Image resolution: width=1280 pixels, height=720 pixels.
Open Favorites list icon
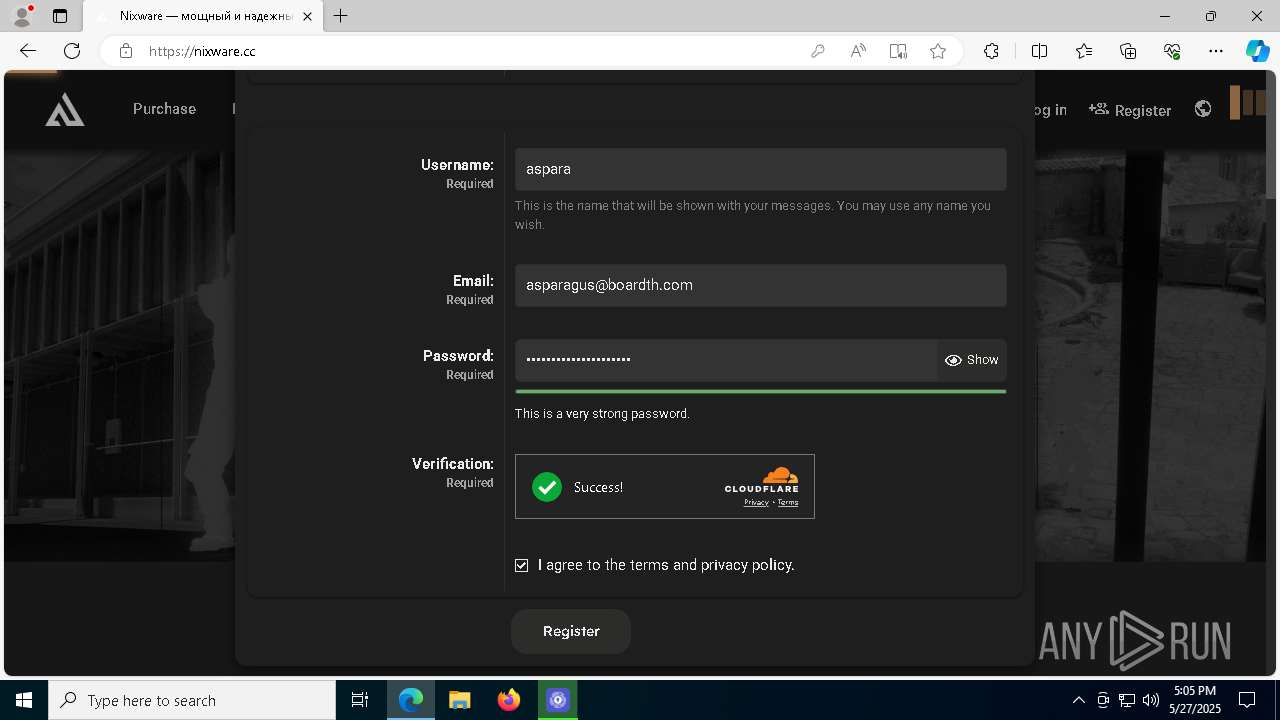click(1084, 51)
